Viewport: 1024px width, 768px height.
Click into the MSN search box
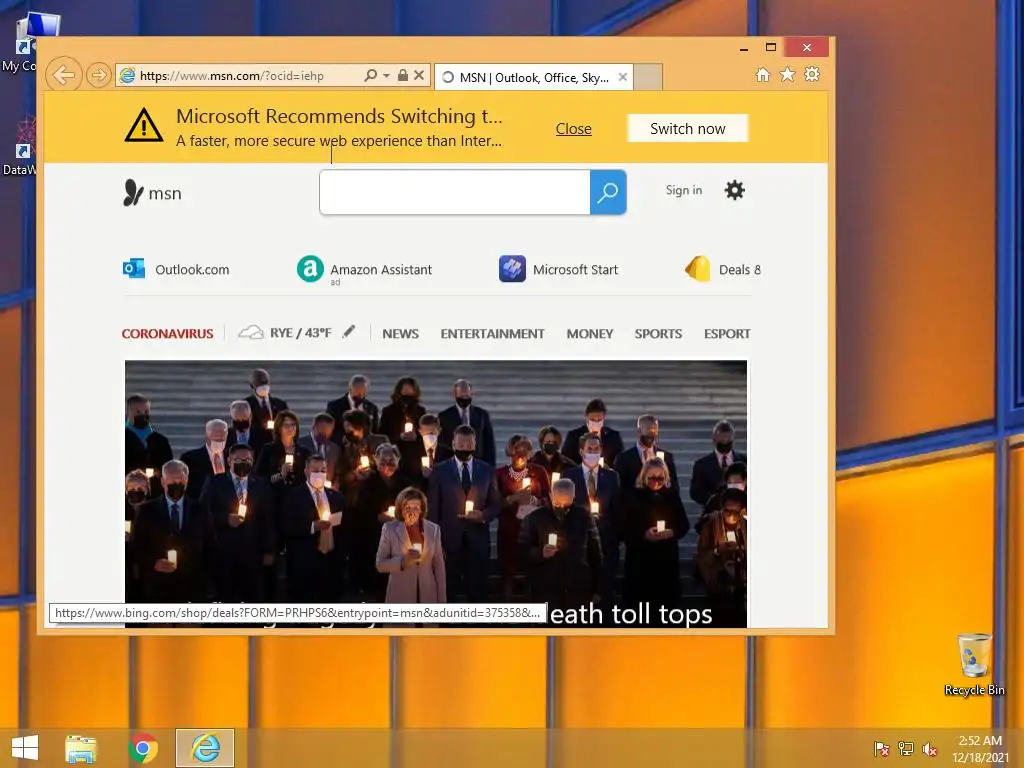455,192
